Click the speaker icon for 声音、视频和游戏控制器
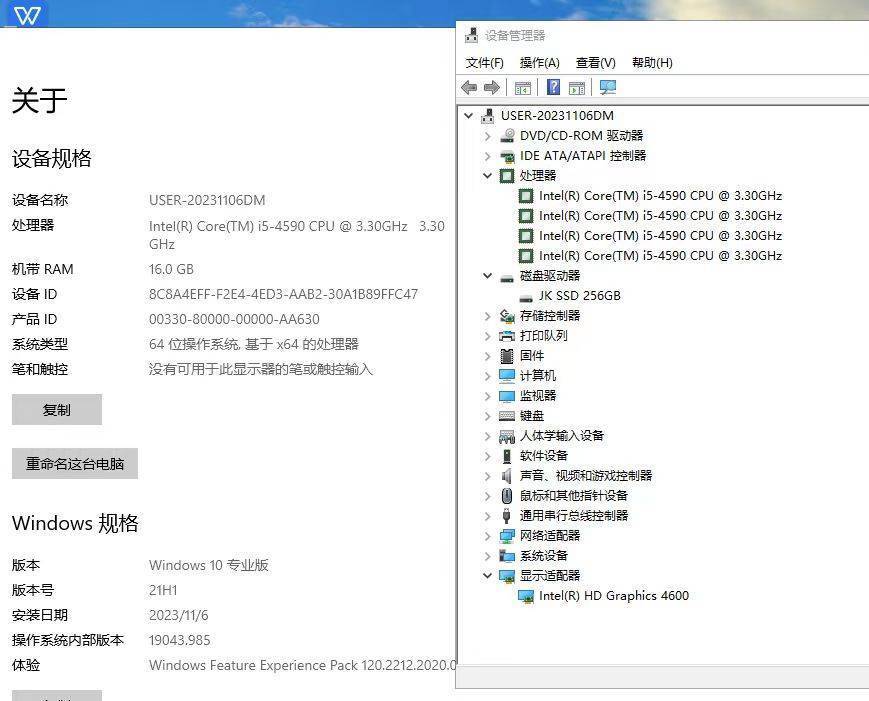869x701 pixels. pyautogui.click(x=507, y=476)
